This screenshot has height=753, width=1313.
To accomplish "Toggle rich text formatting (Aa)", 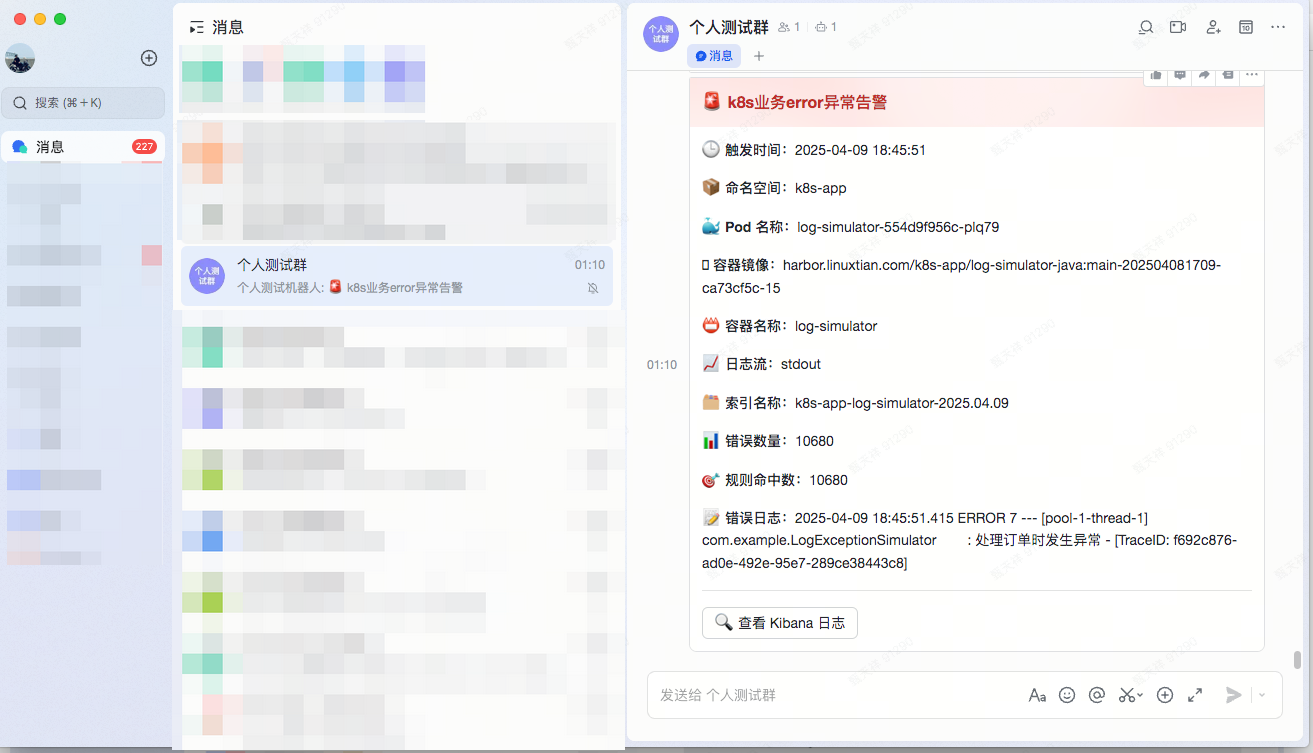I will (x=1037, y=695).
